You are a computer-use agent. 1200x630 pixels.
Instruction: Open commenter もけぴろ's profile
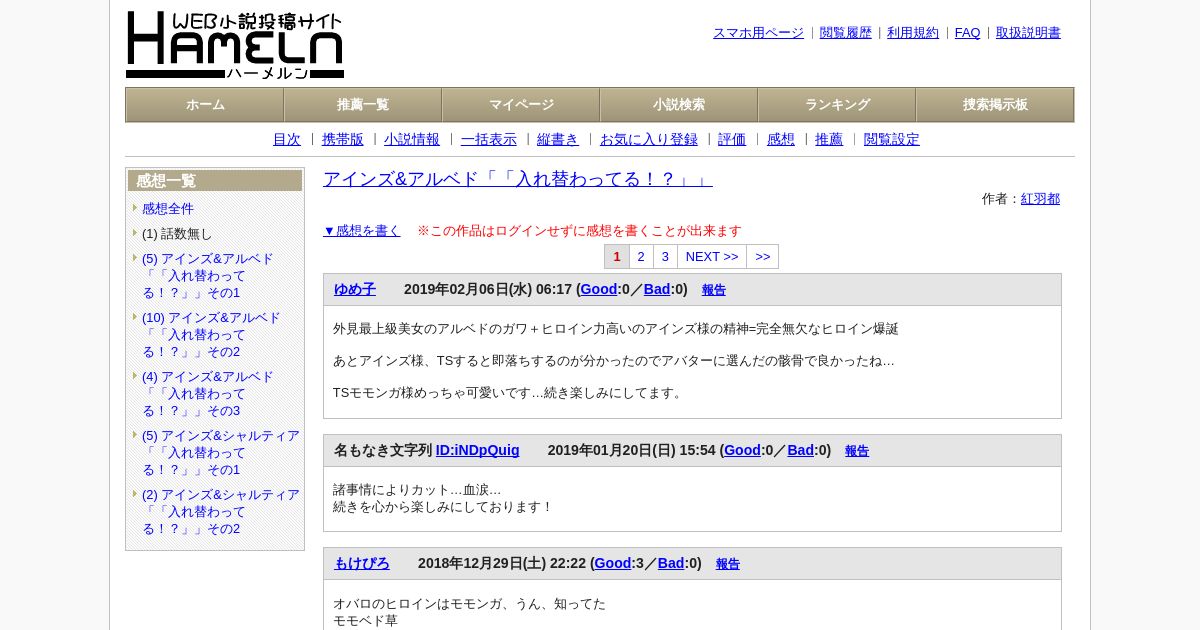point(362,564)
